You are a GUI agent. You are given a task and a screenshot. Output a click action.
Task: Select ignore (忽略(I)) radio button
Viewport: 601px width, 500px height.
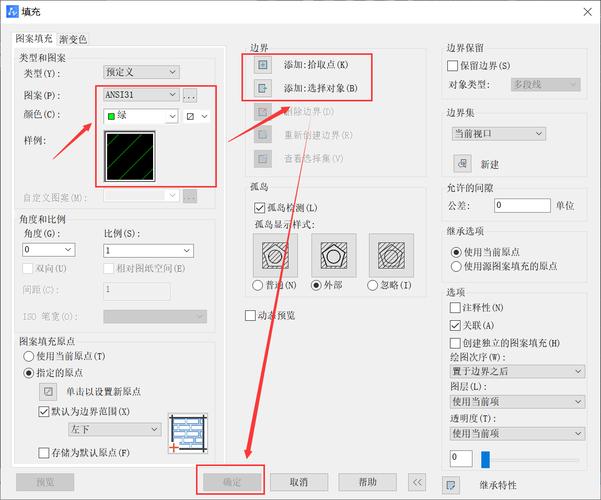pos(373,285)
